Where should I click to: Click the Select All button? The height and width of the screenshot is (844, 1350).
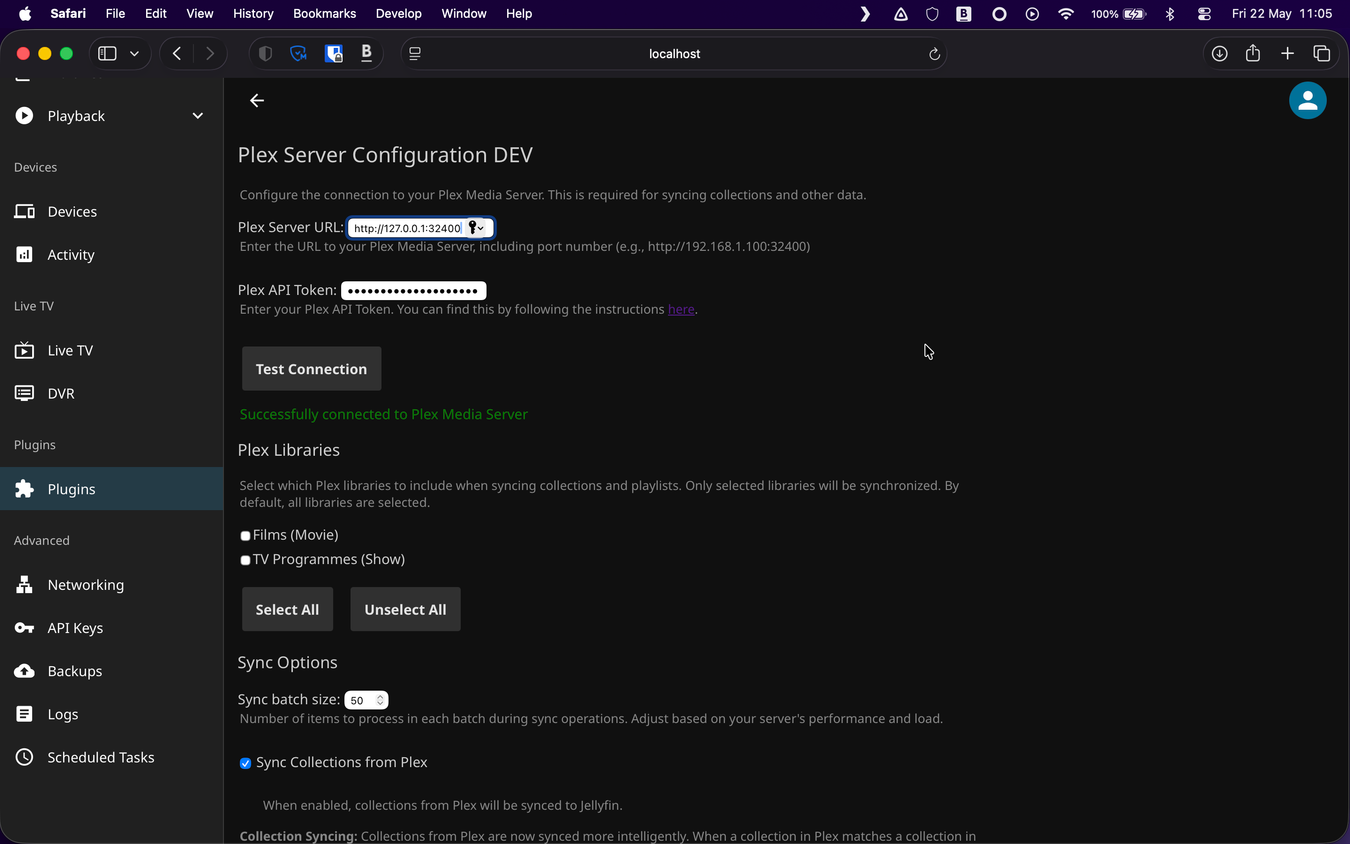click(x=287, y=609)
